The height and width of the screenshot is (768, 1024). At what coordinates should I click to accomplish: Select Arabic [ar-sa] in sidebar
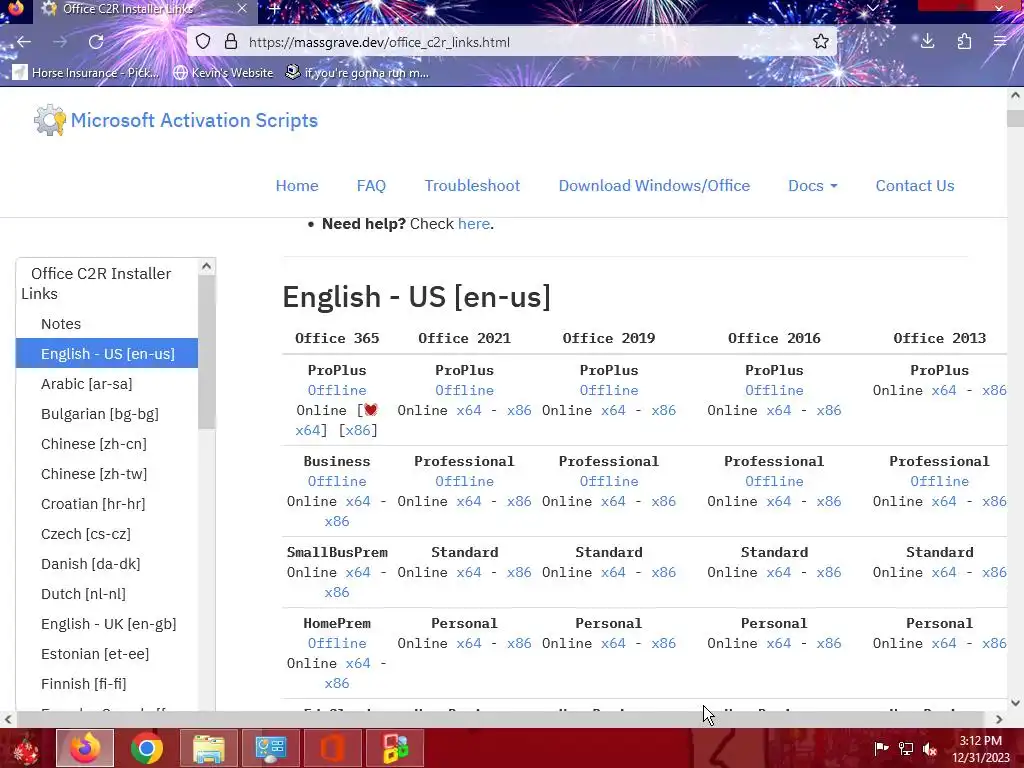[86, 384]
